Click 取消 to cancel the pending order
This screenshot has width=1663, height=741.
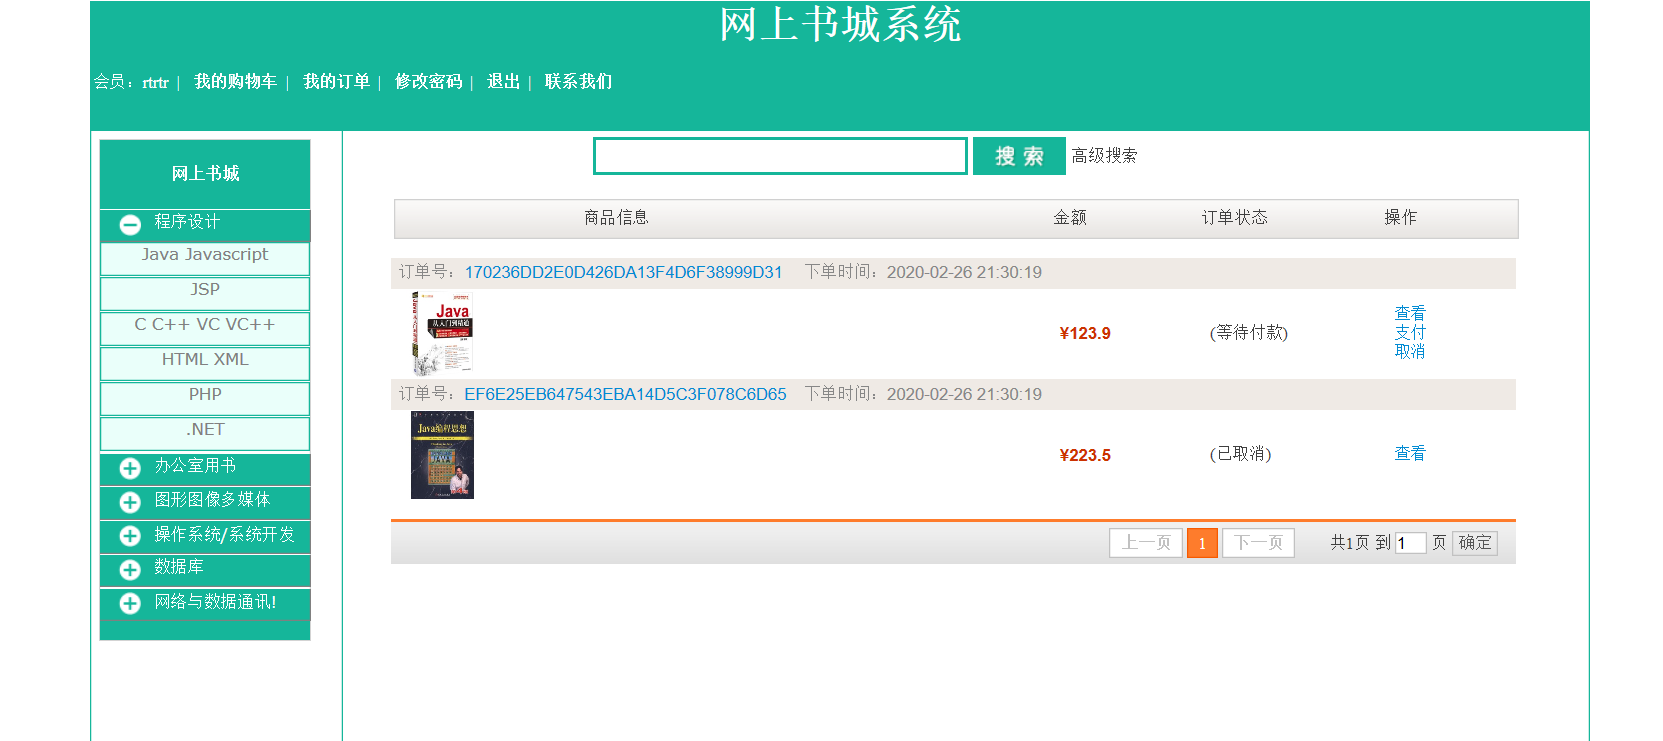[1410, 351]
